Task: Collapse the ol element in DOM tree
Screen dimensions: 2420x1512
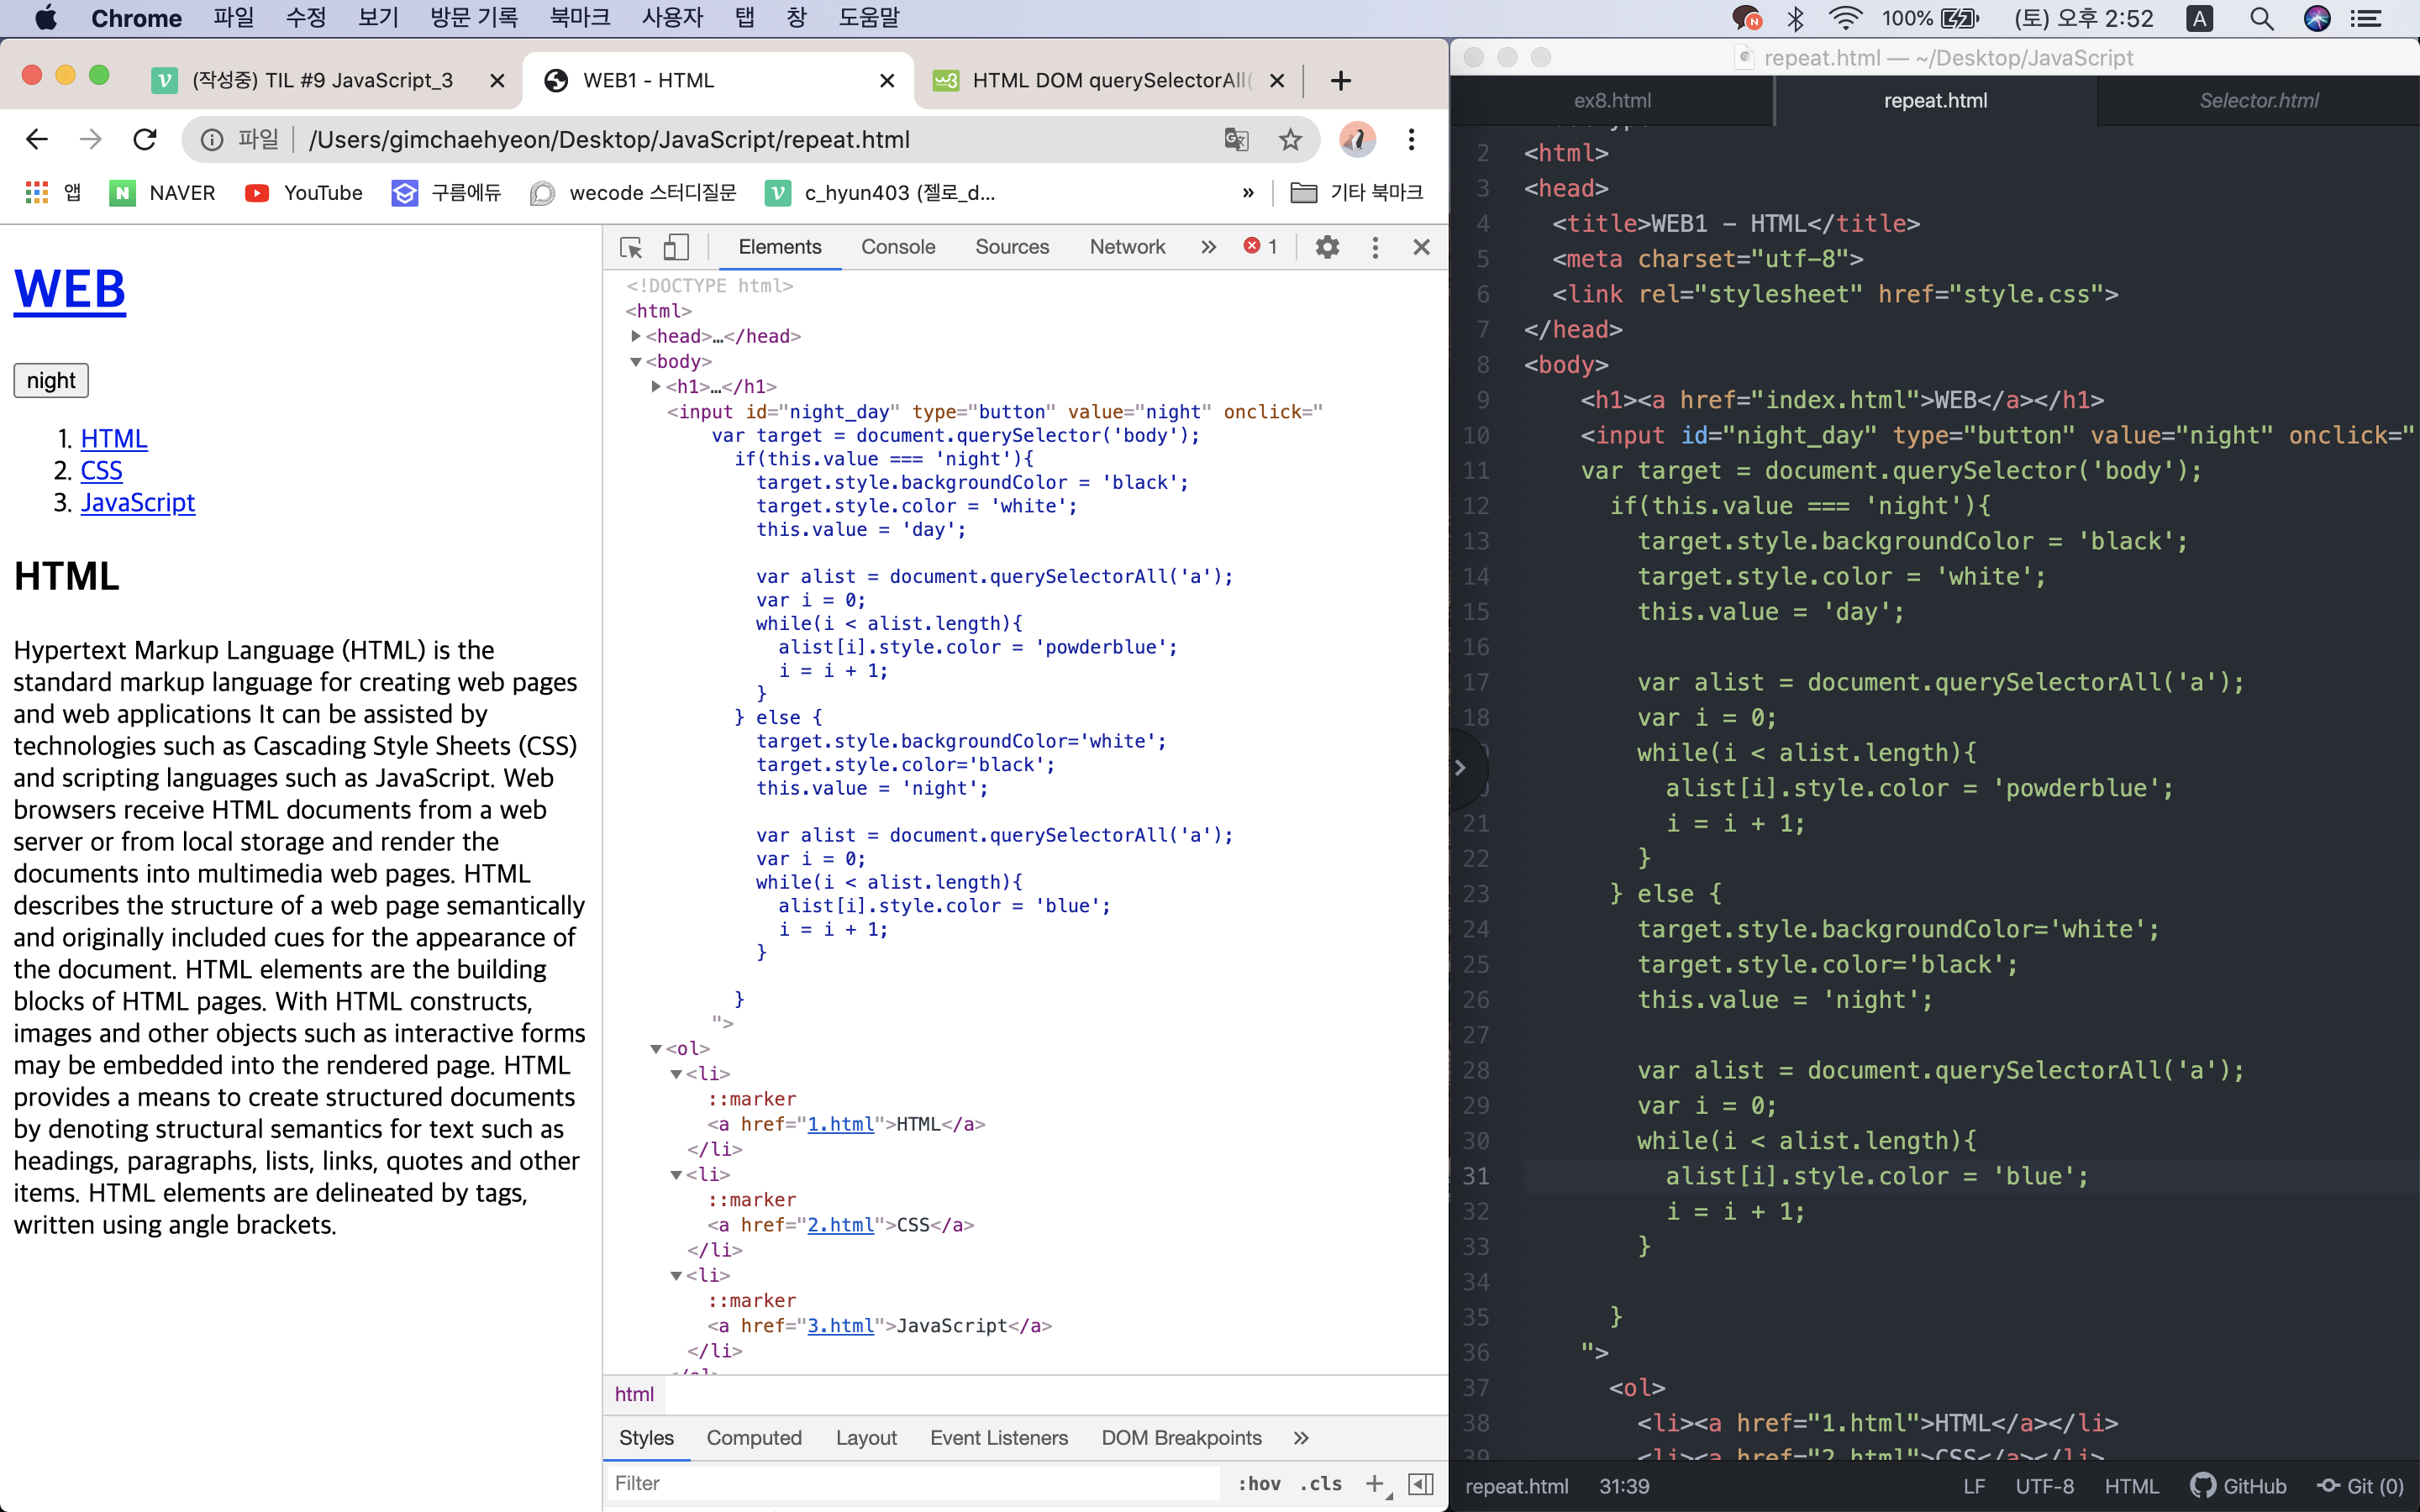Action: [x=656, y=1048]
